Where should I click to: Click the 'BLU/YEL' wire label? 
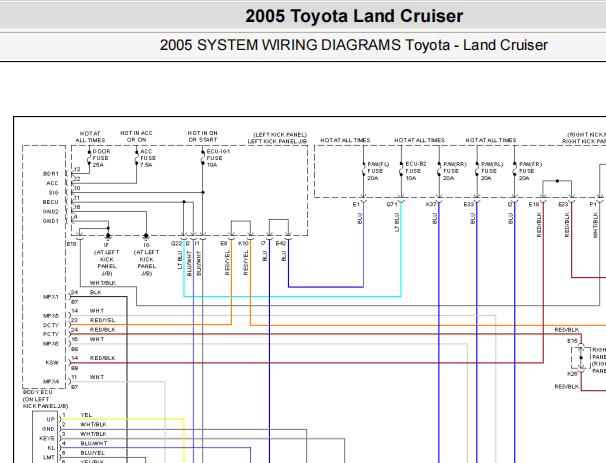[93, 453]
